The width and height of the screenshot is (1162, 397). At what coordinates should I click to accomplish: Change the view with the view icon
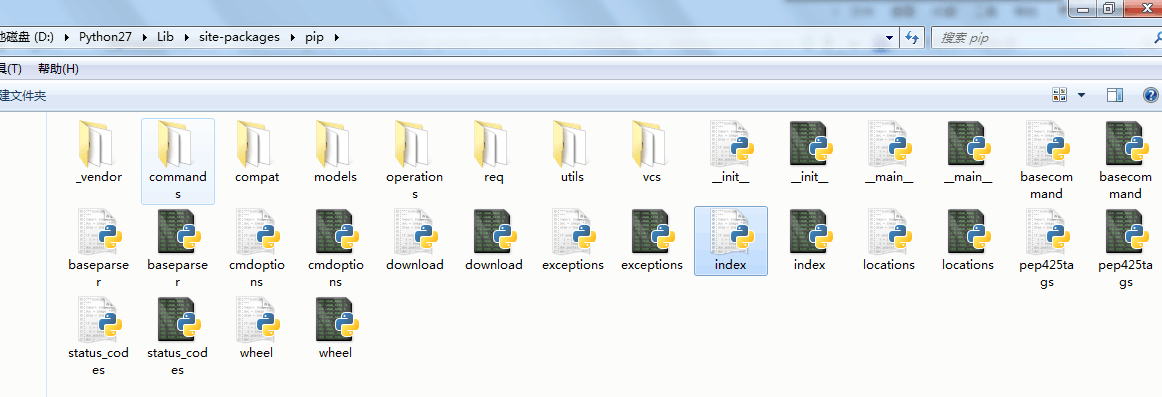point(1059,95)
